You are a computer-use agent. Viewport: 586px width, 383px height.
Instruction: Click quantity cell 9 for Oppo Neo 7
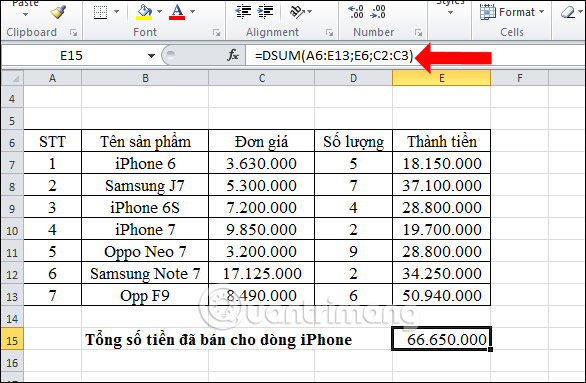[354, 251]
